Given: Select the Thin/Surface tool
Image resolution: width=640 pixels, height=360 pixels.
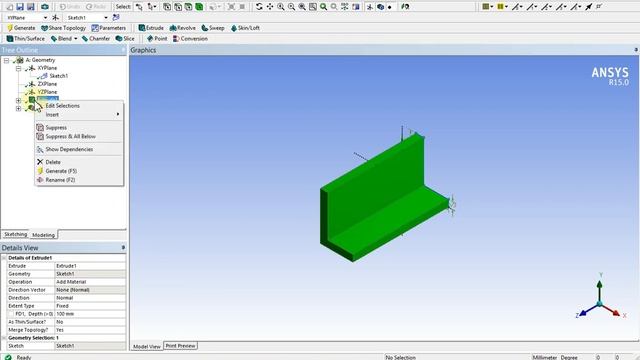Looking at the screenshot, I should (x=26, y=38).
